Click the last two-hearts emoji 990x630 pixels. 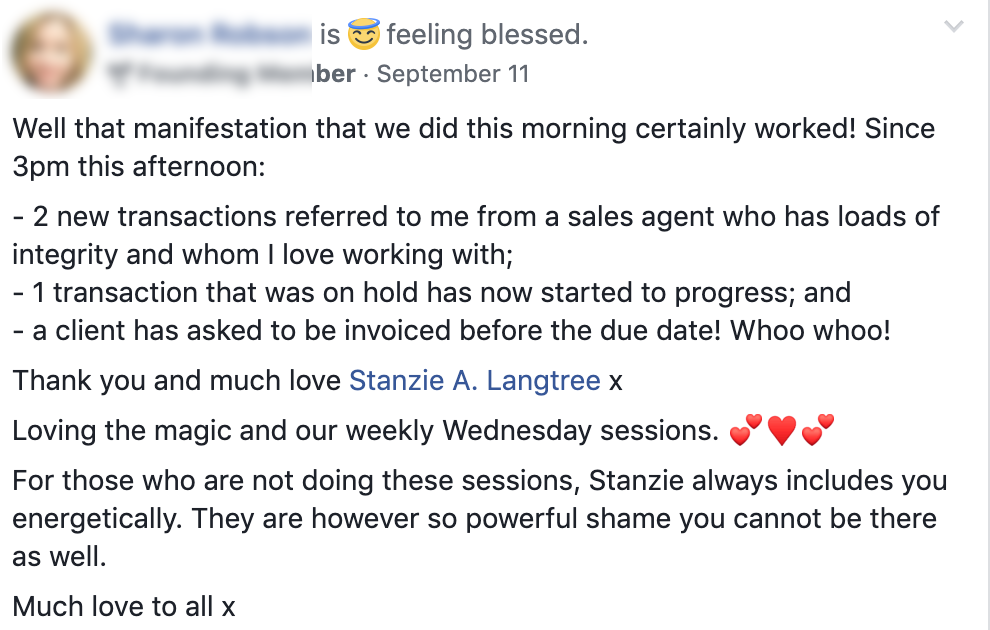(817, 432)
